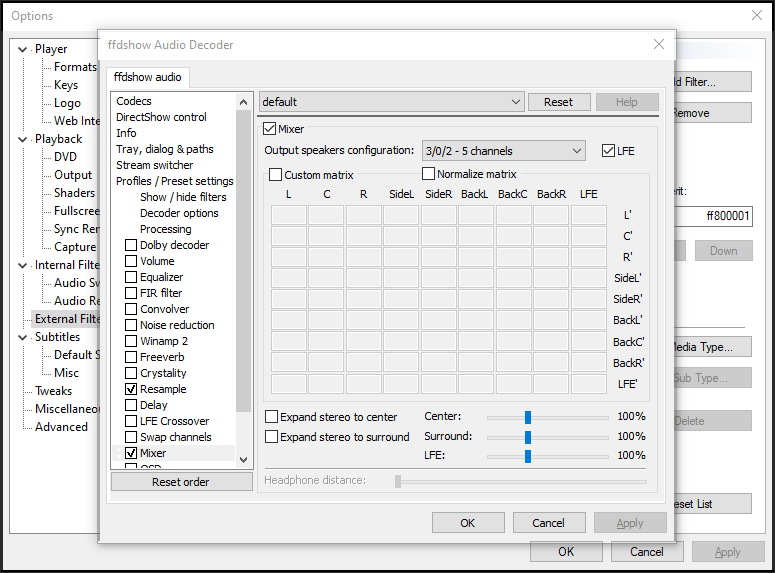The width and height of the screenshot is (775, 573).
Task: Check Expand stereo to center
Action: (271, 417)
